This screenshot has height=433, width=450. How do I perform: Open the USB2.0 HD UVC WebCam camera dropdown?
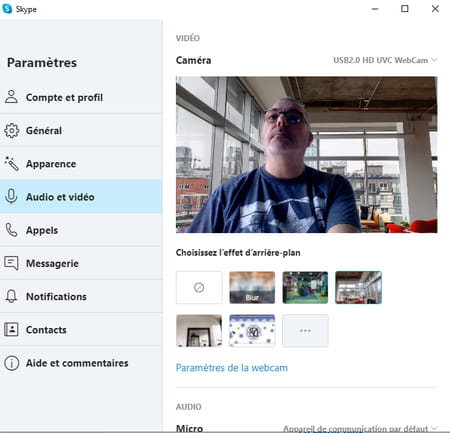coord(385,60)
